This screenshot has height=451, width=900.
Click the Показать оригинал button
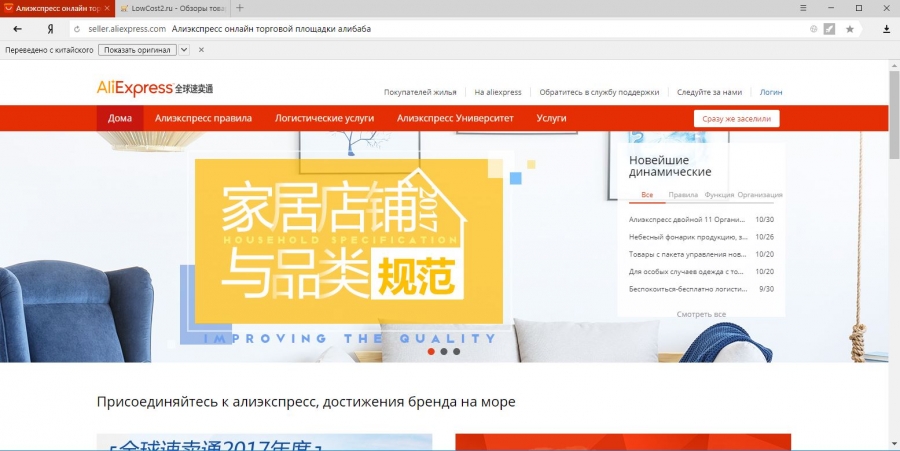[x=137, y=50]
